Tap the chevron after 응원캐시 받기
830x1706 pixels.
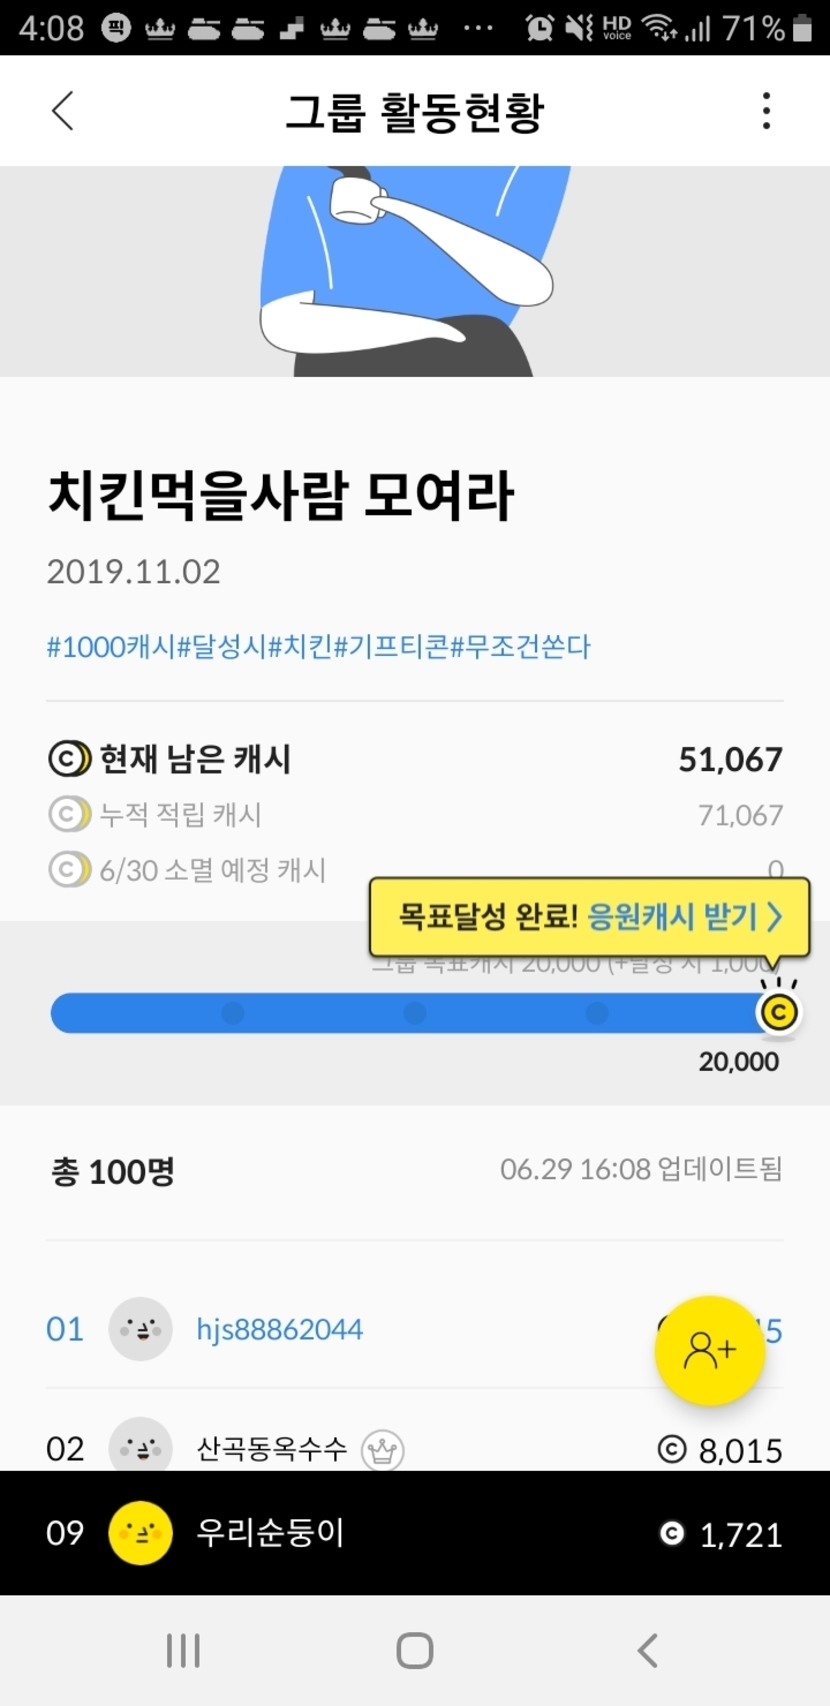(x=774, y=916)
